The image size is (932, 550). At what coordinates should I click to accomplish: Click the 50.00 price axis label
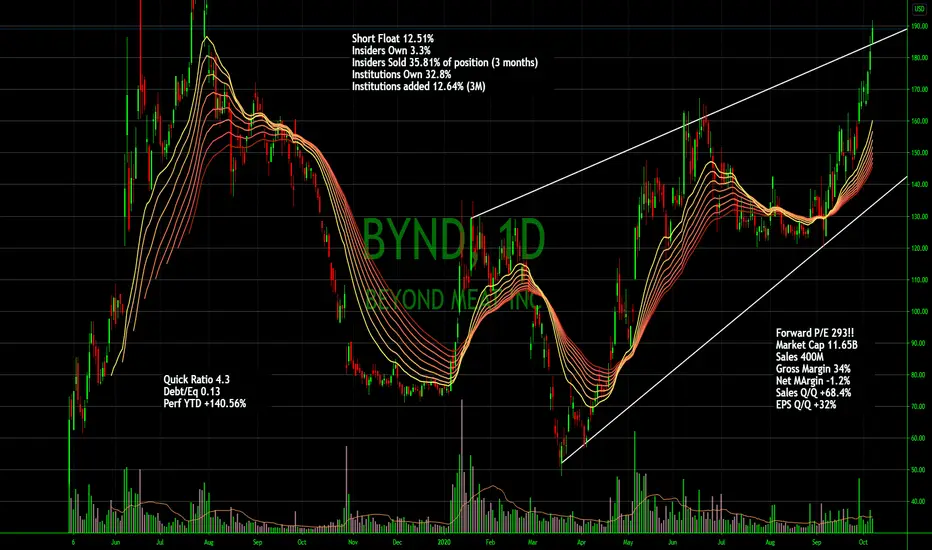click(919, 470)
